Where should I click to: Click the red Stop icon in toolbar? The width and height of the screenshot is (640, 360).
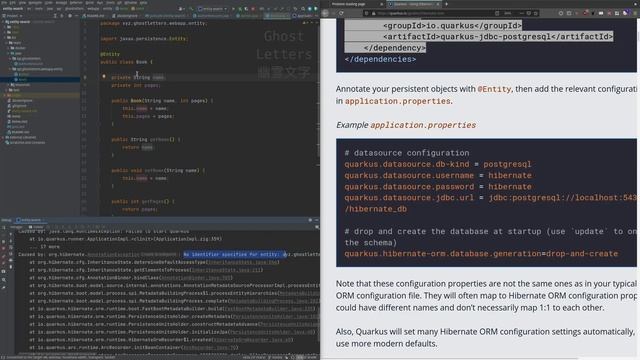253,9
